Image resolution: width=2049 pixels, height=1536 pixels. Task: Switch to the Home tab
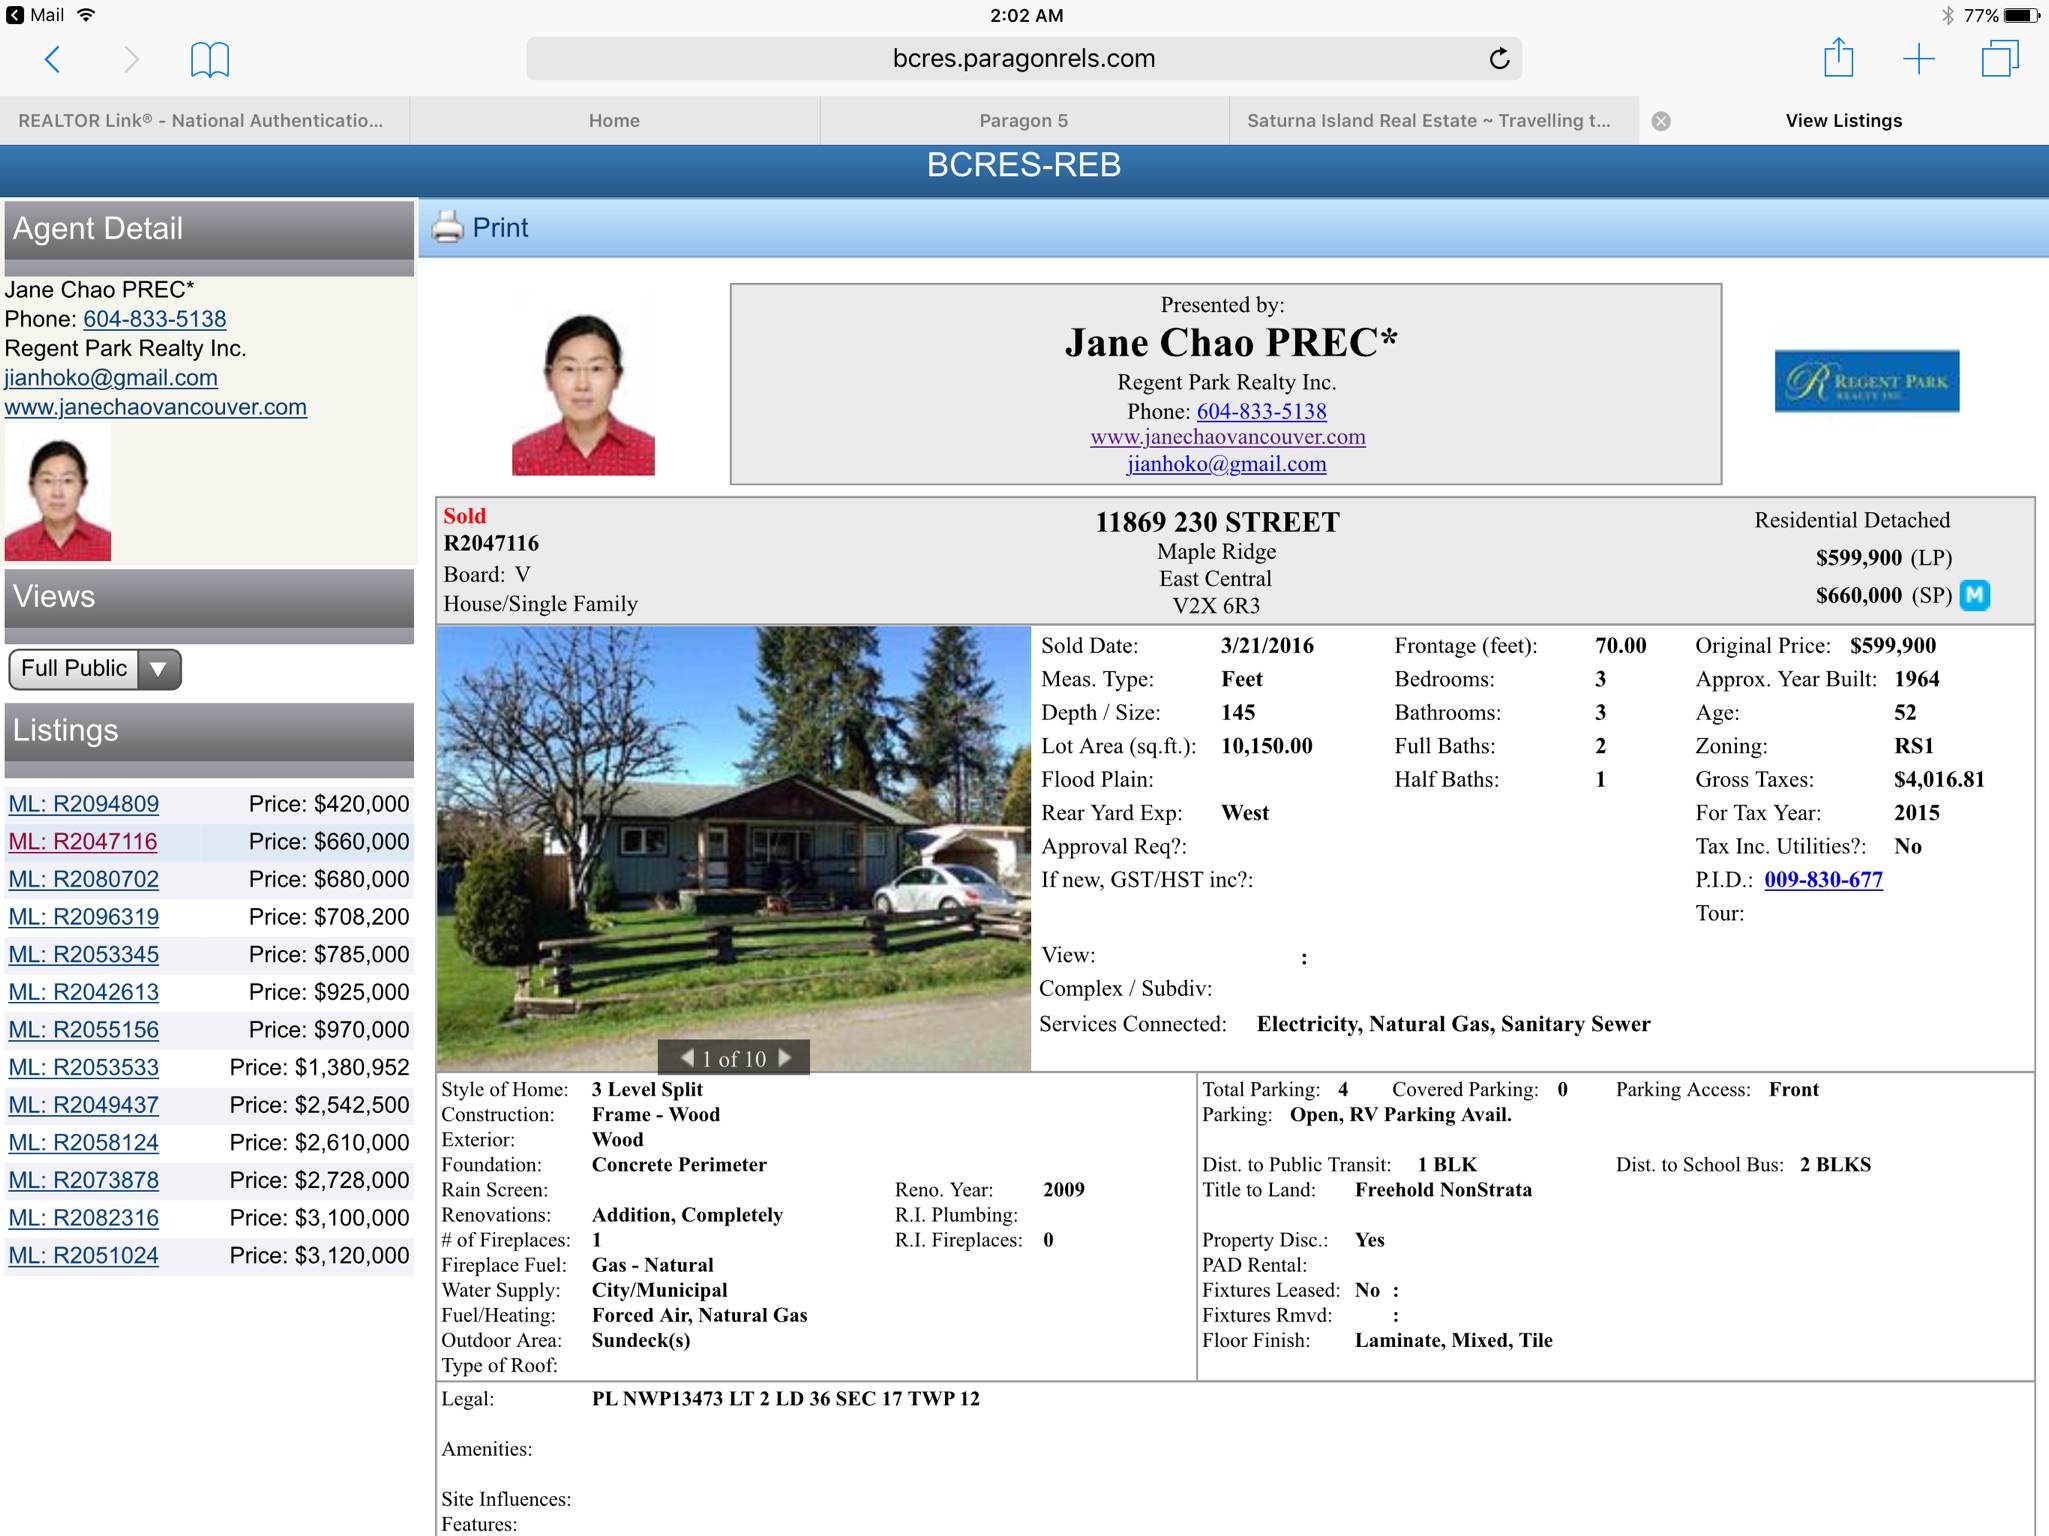pos(614,121)
